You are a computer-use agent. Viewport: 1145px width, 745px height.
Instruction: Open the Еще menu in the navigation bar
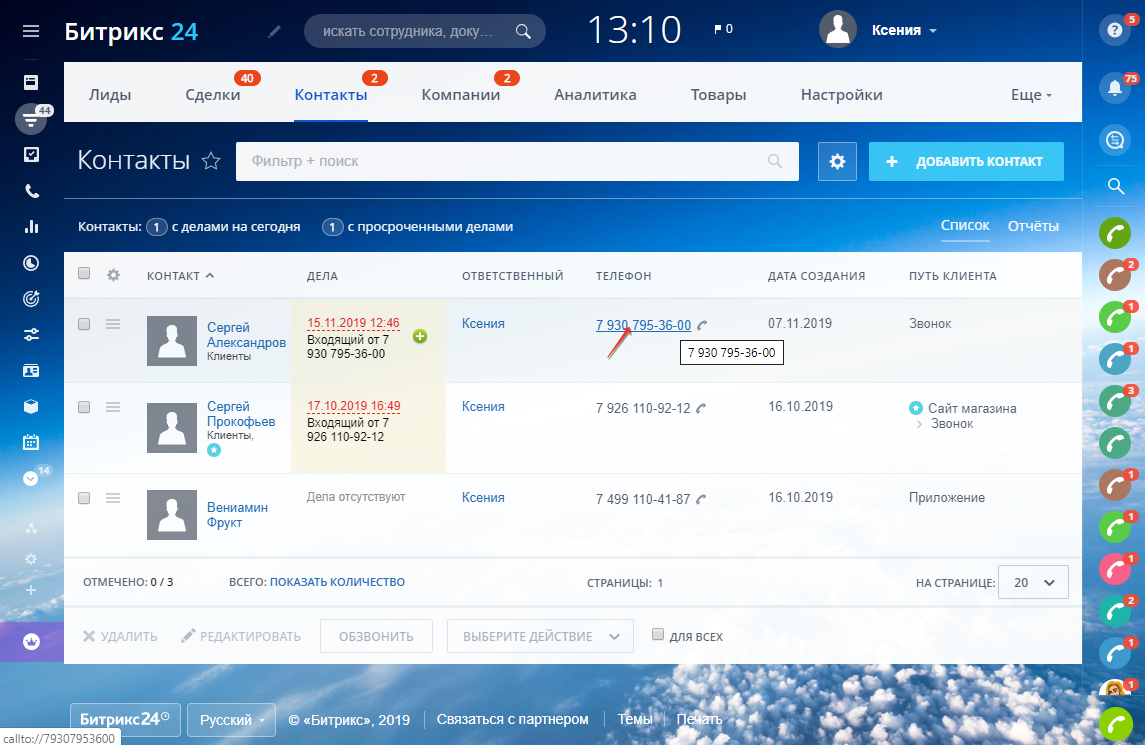coord(1029,93)
